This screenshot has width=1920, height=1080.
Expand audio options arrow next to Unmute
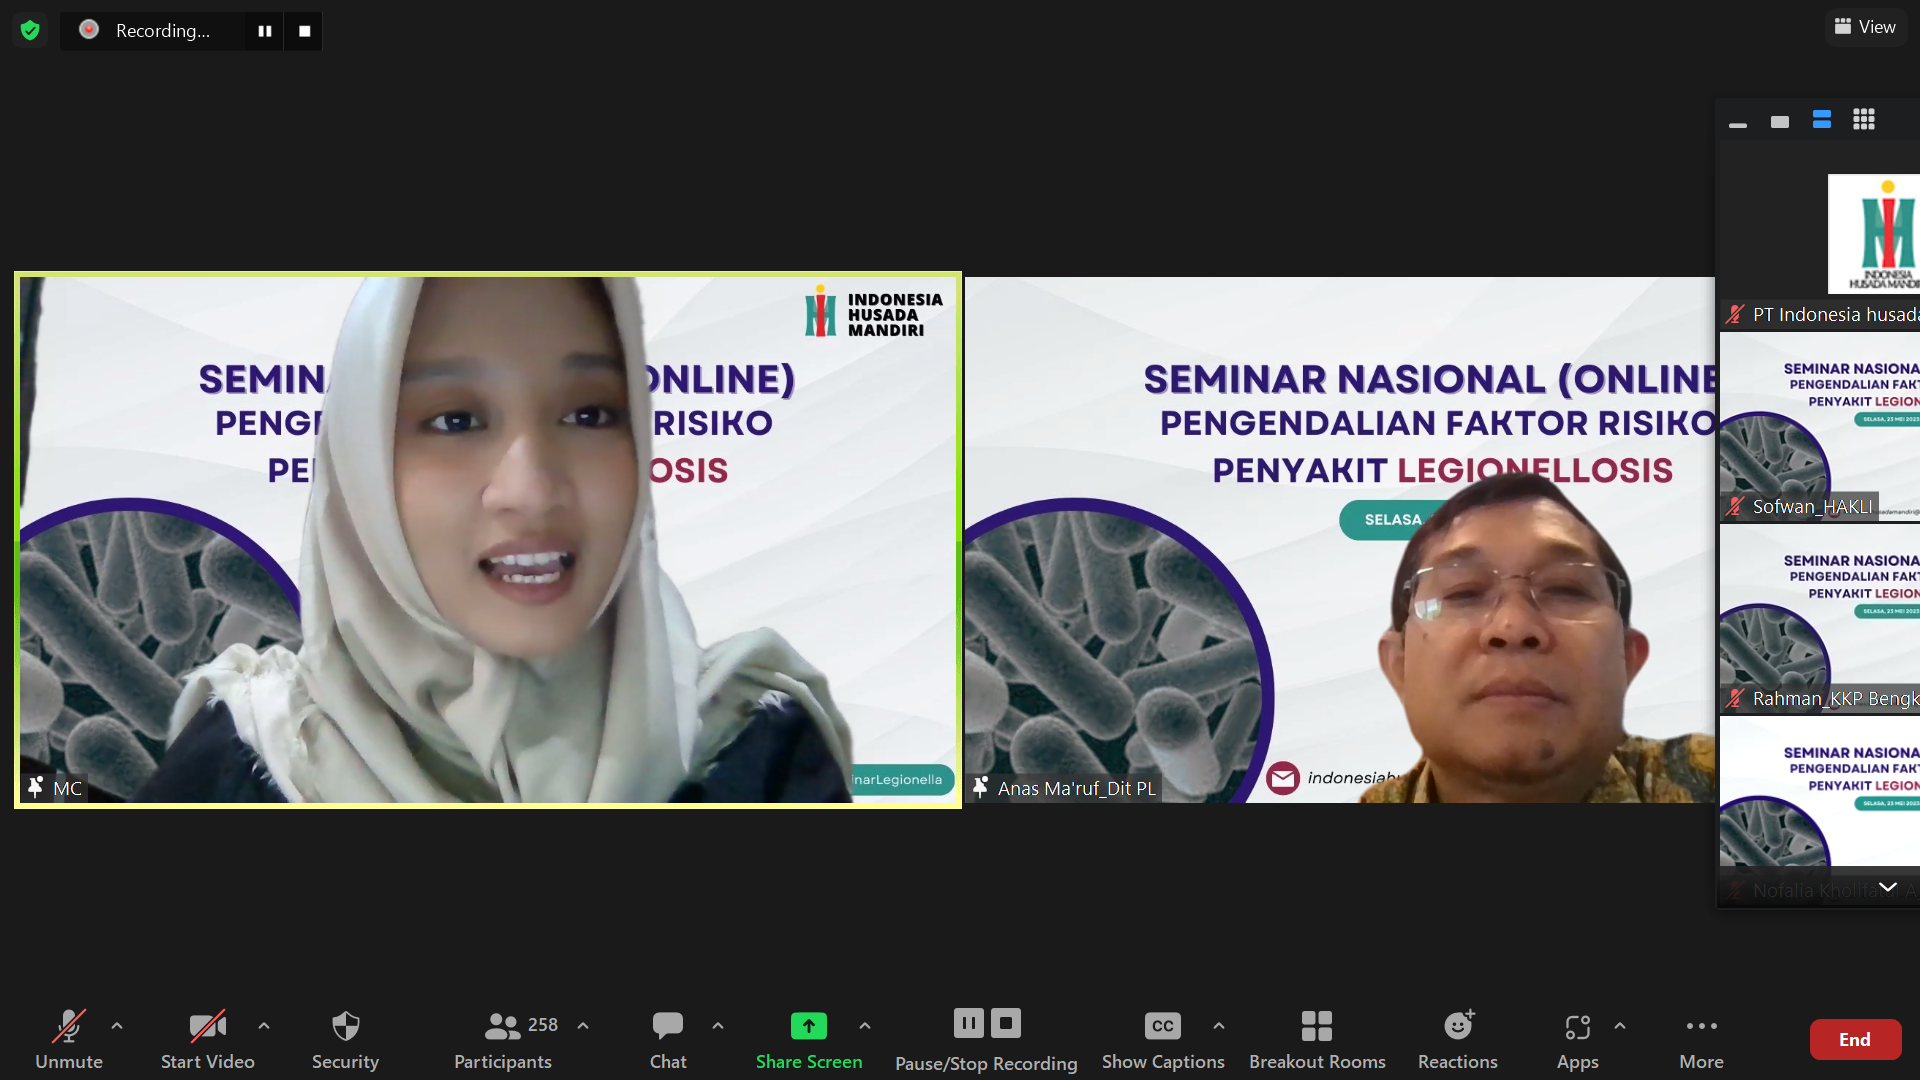click(117, 1026)
